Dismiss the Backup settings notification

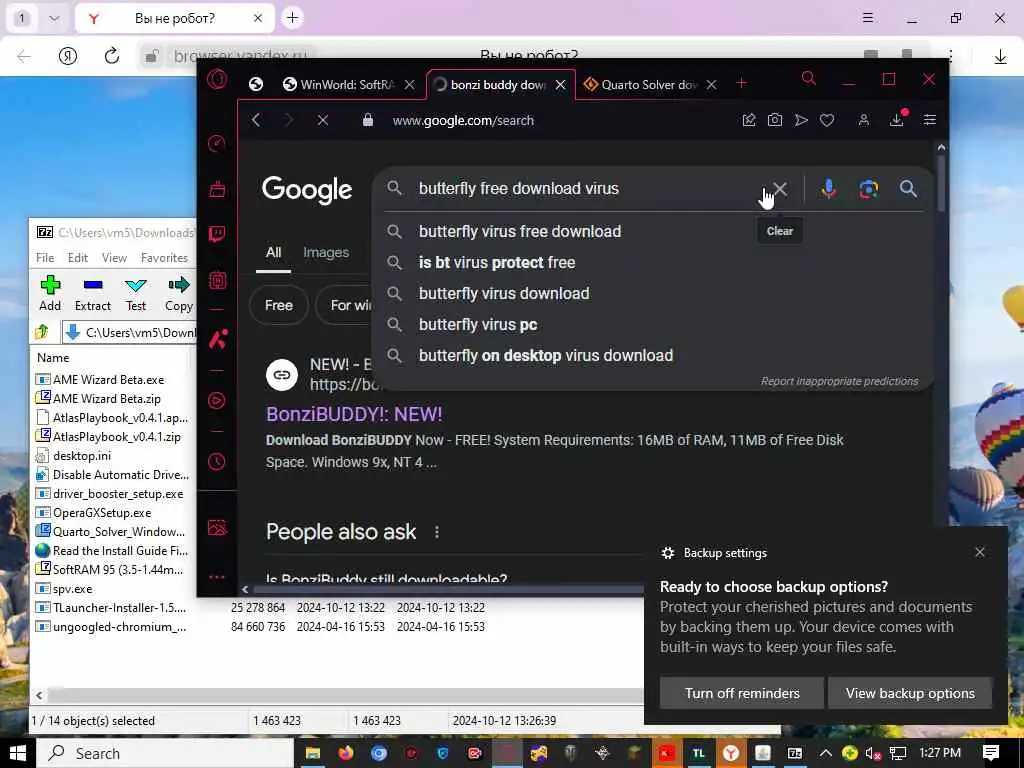coord(980,552)
